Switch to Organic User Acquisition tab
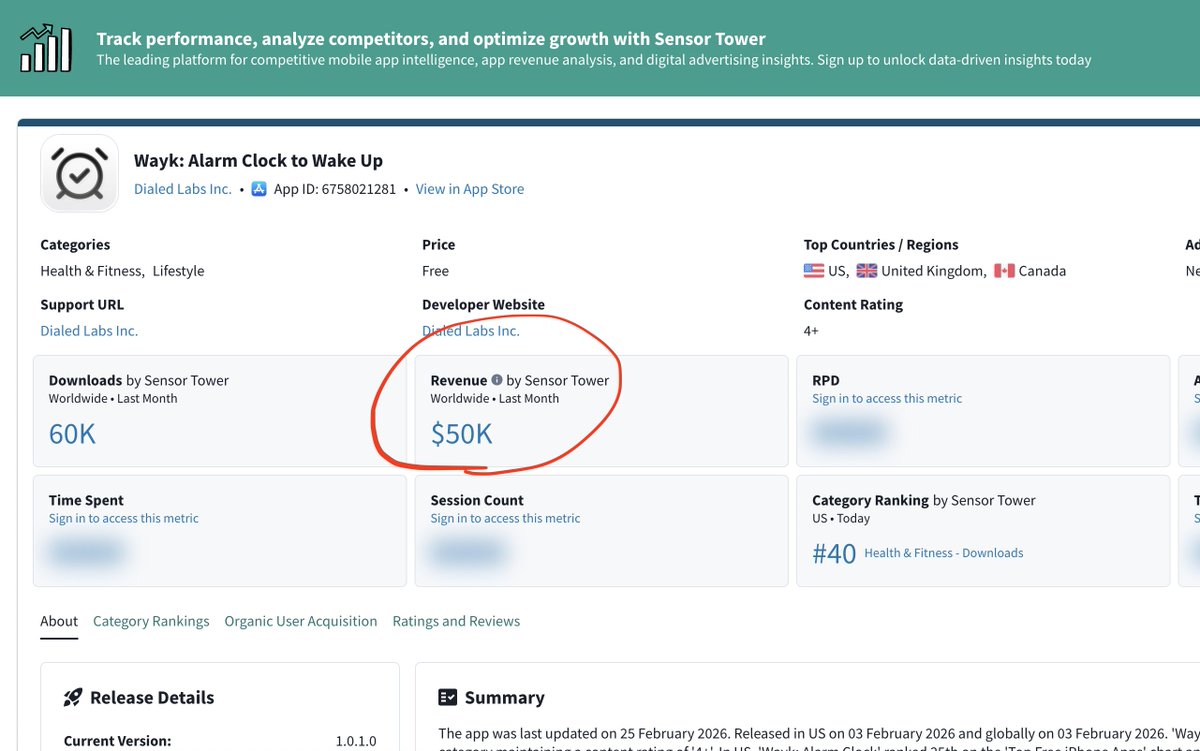Viewport: 1200px width, 751px height. click(x=301, y=621)
